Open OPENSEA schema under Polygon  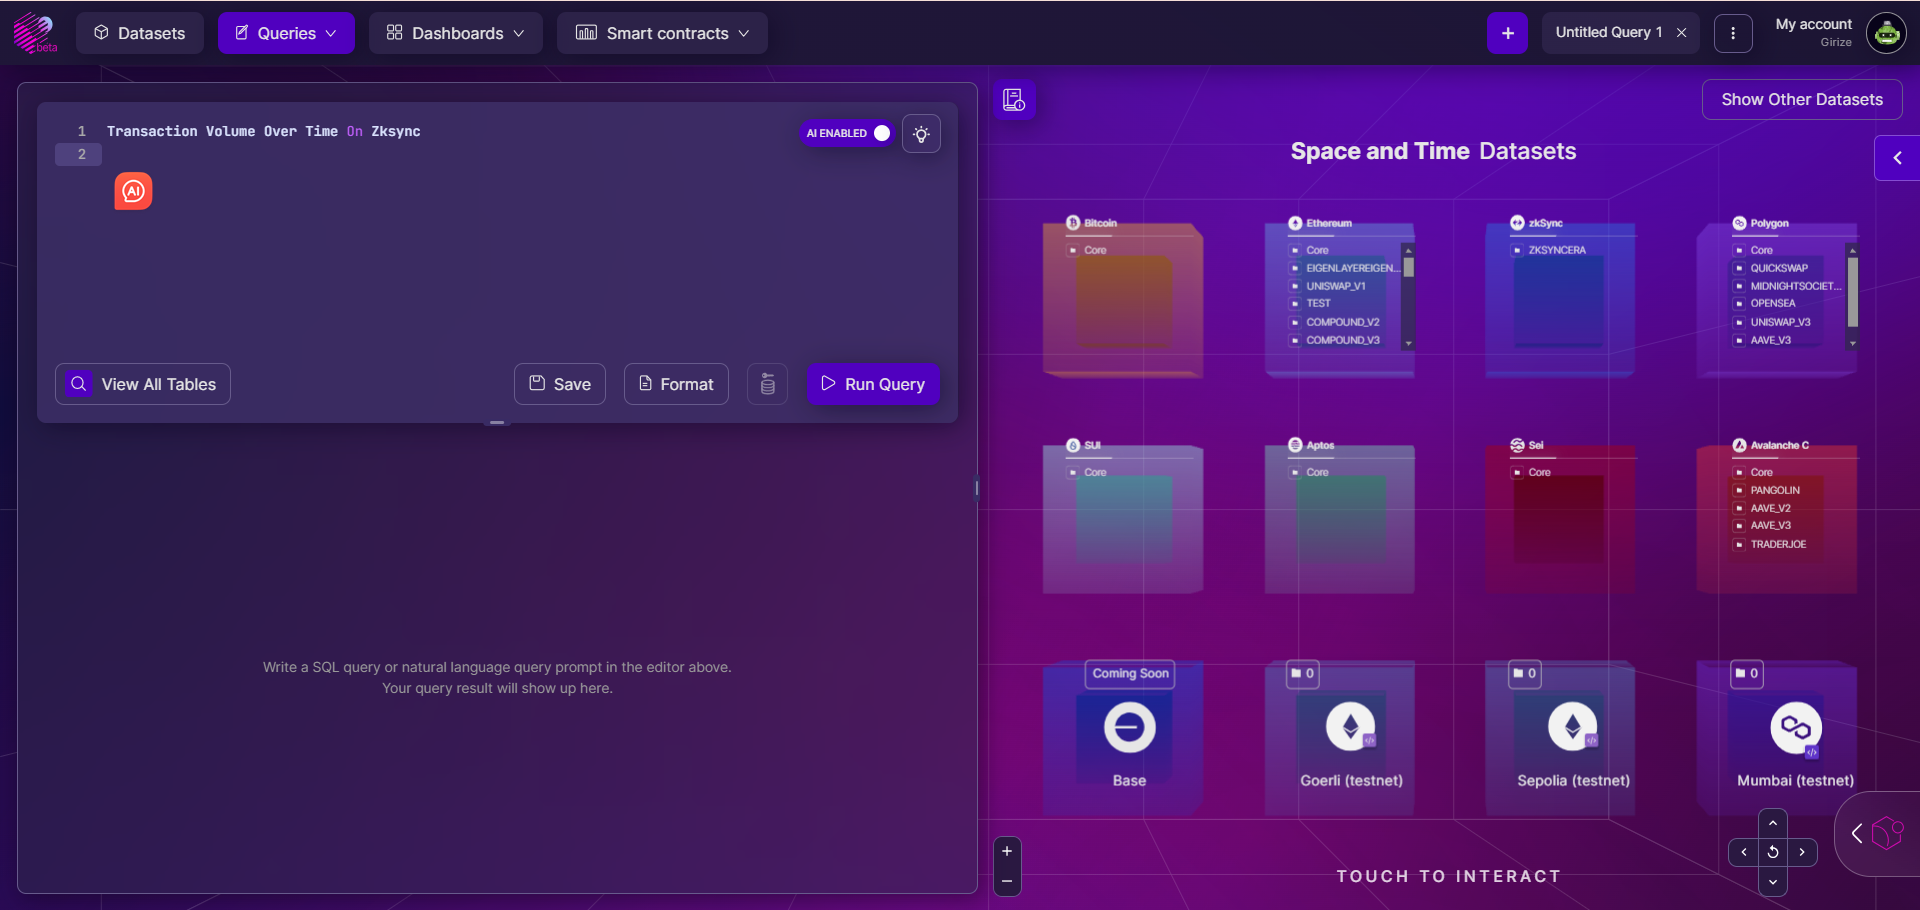1765,303
